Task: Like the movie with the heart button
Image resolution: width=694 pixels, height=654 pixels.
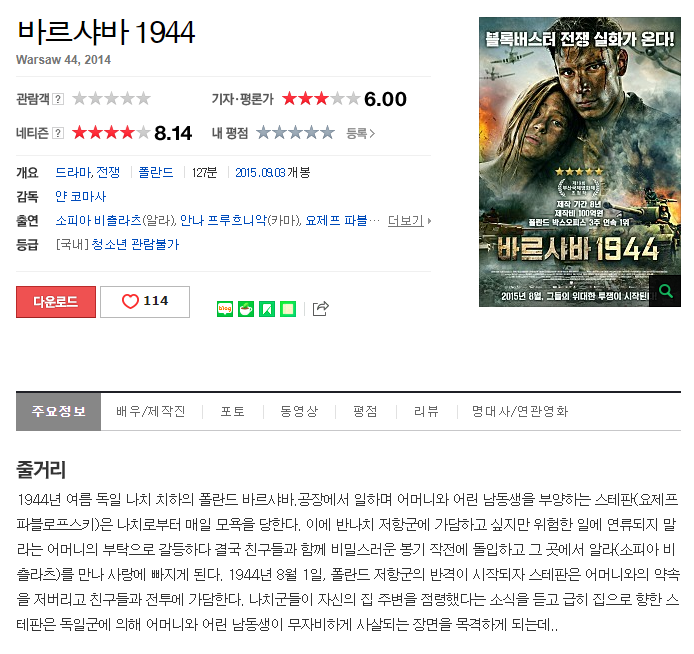Action: click(145, 301)
